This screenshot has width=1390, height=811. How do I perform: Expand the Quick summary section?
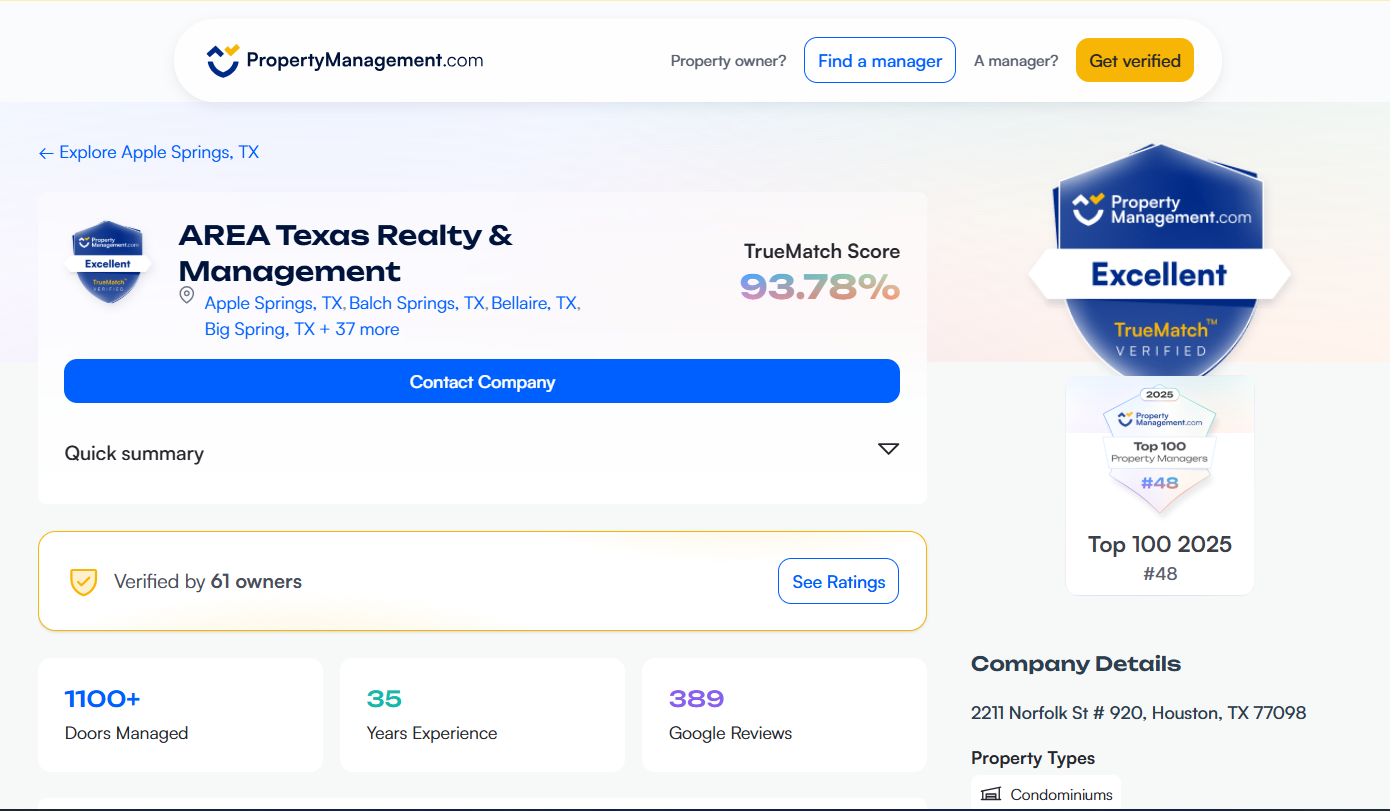134,453
